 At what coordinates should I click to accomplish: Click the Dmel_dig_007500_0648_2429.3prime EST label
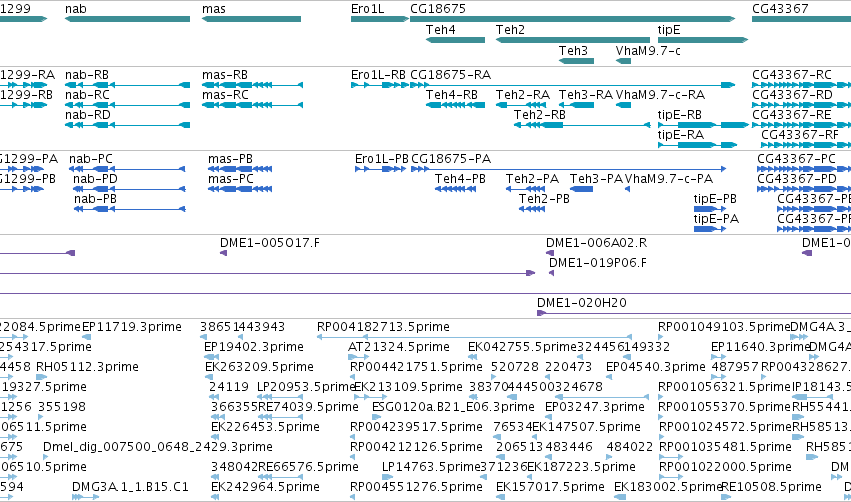point(158,448)
